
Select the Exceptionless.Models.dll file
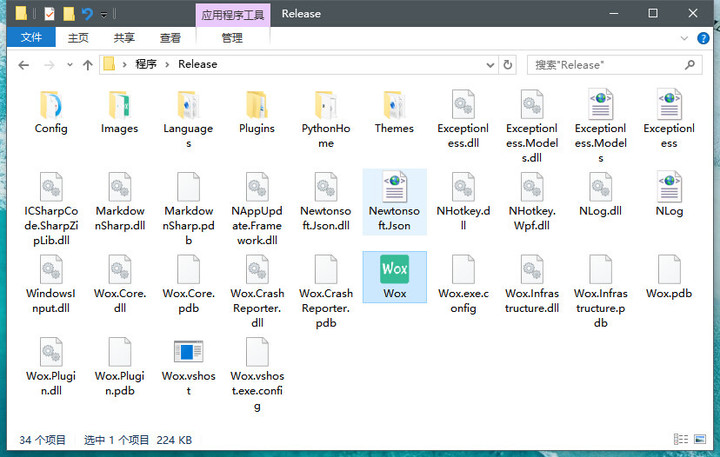pos(532,126)
